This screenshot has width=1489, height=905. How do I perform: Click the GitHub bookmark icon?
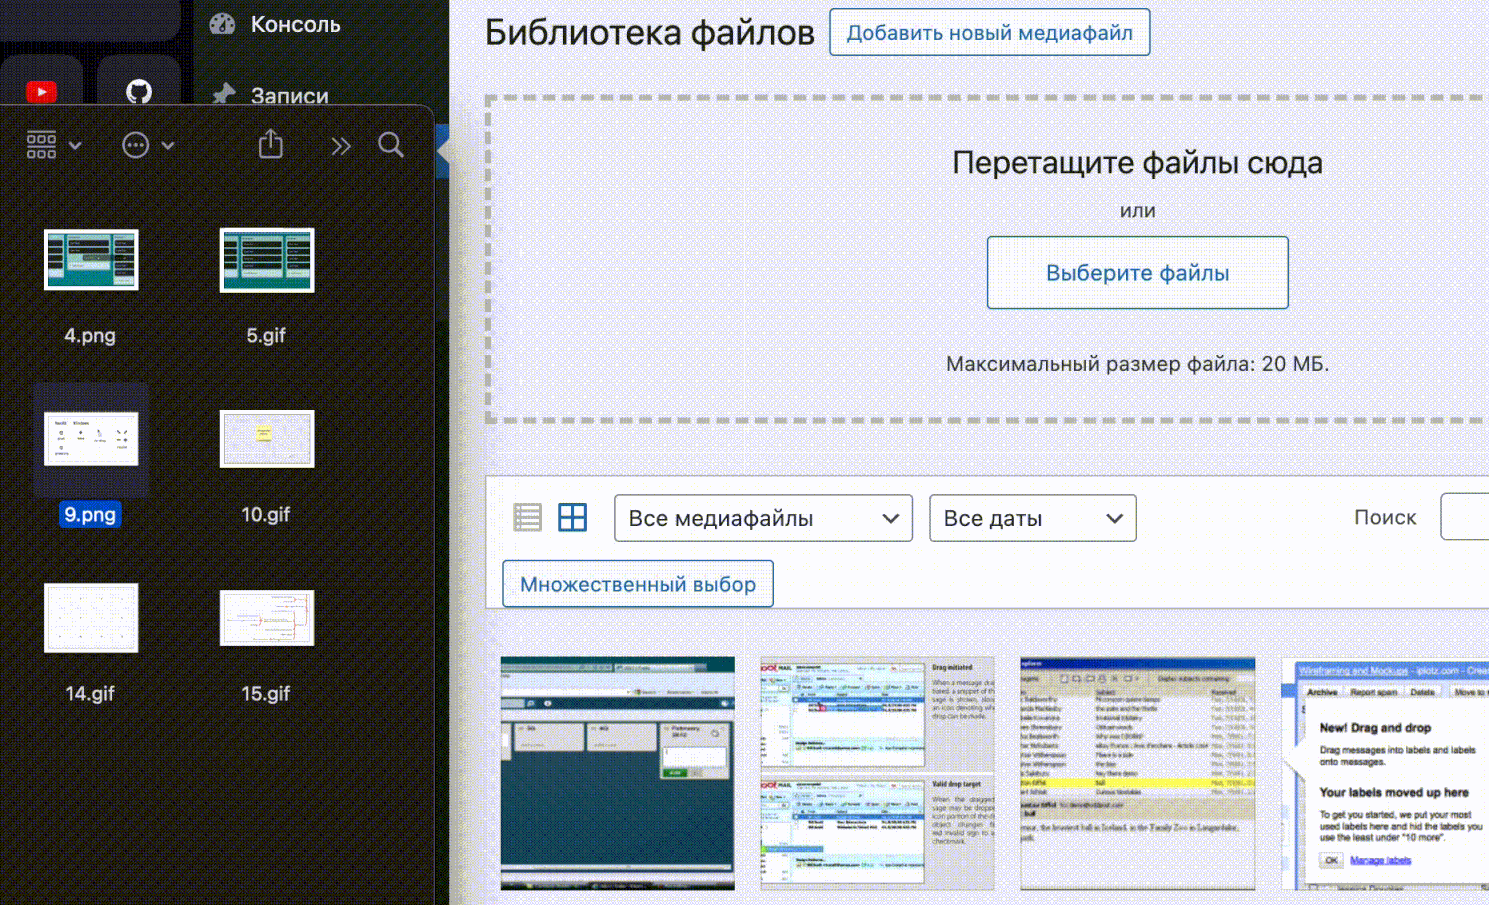(139, 92)
